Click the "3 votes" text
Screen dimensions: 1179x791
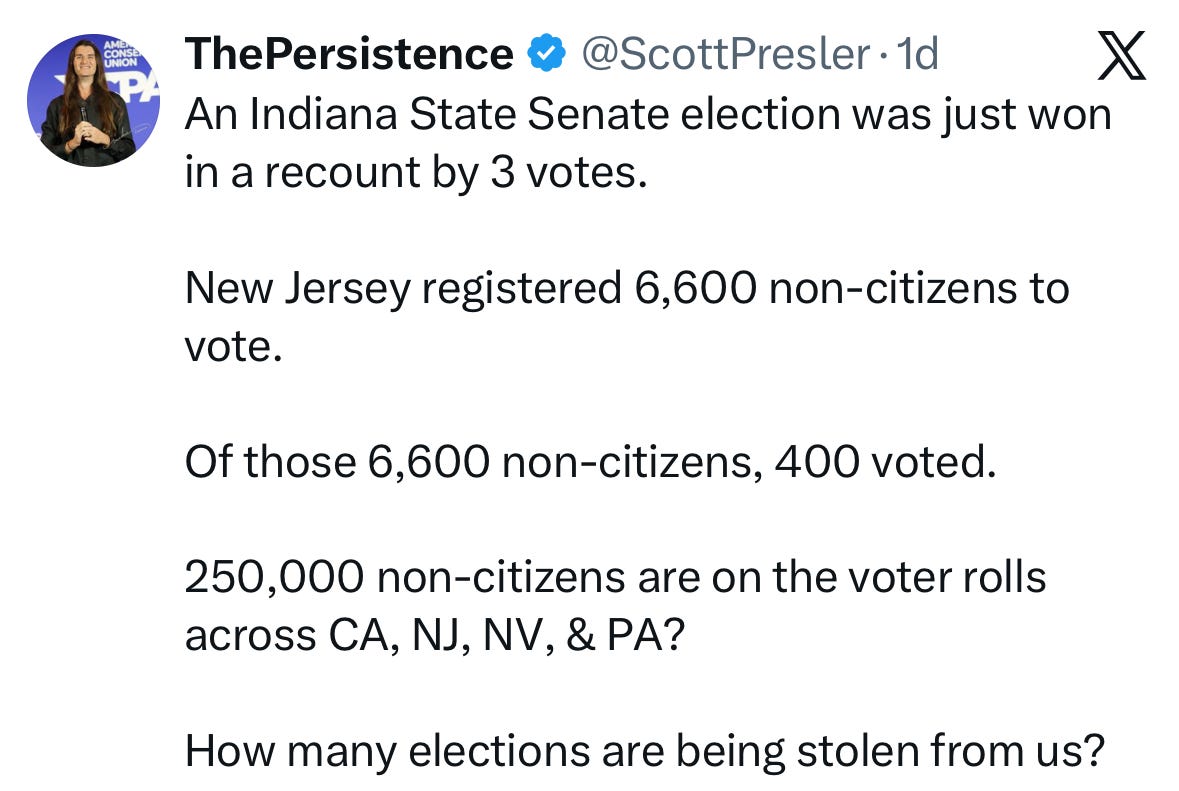568,173
